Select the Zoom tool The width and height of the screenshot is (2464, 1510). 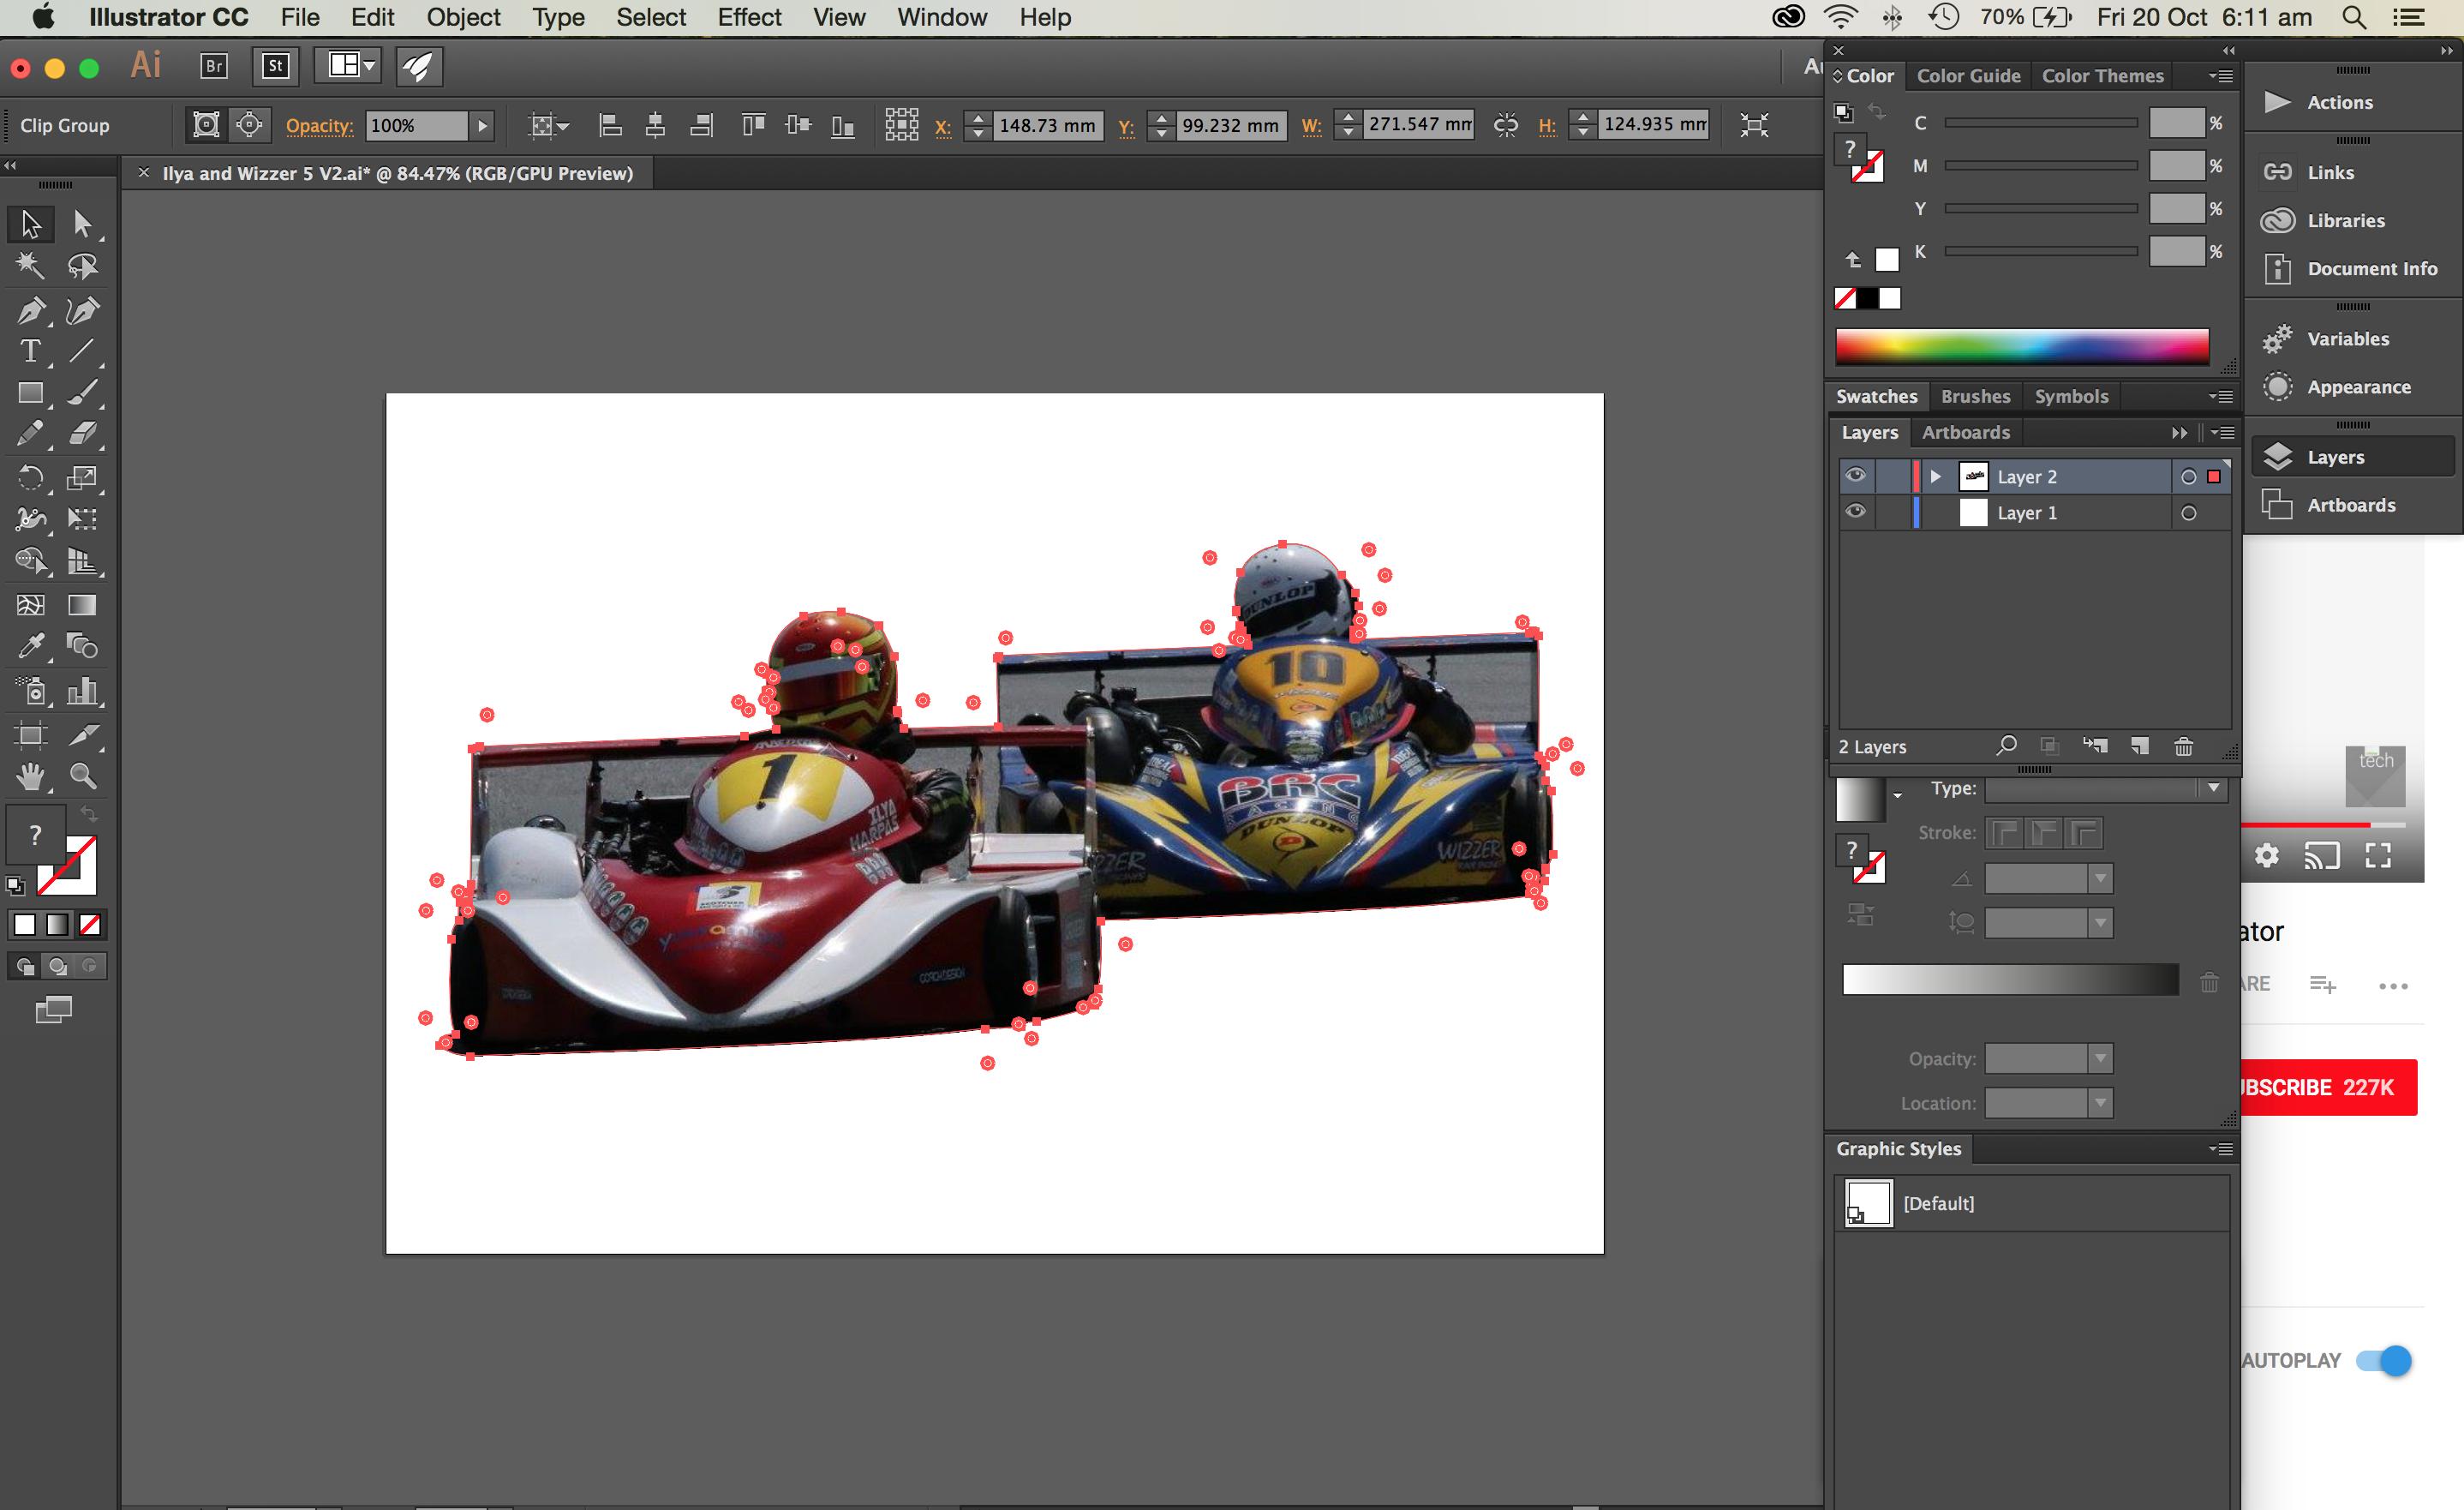click(82, 776)
